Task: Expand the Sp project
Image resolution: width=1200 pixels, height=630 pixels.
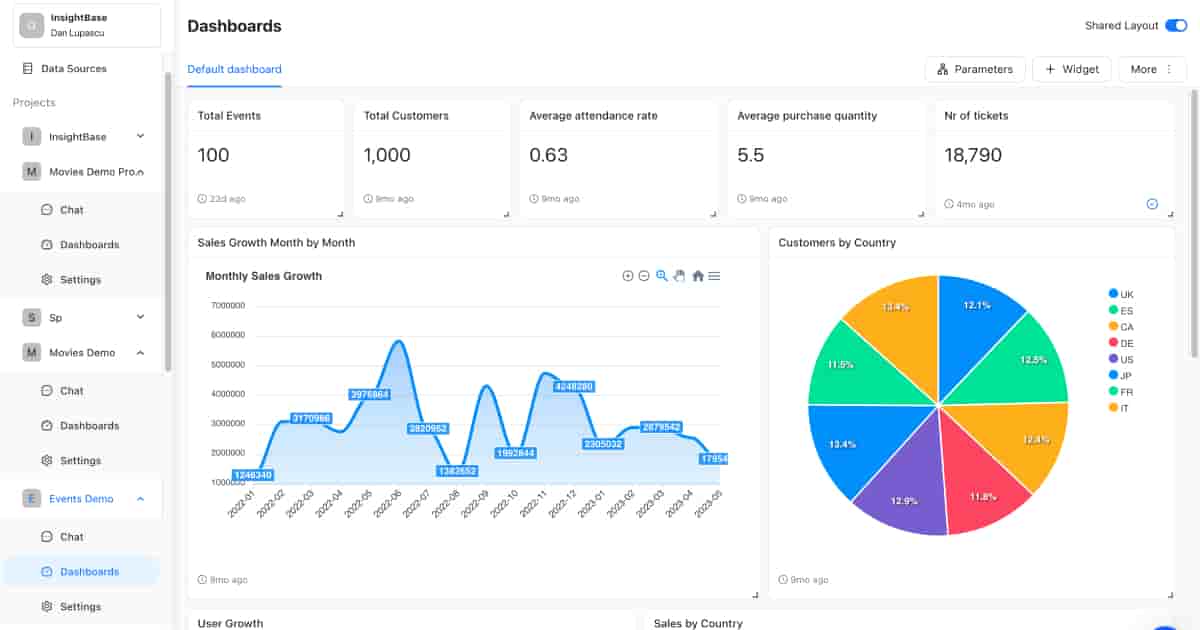Action: (140, 317)
